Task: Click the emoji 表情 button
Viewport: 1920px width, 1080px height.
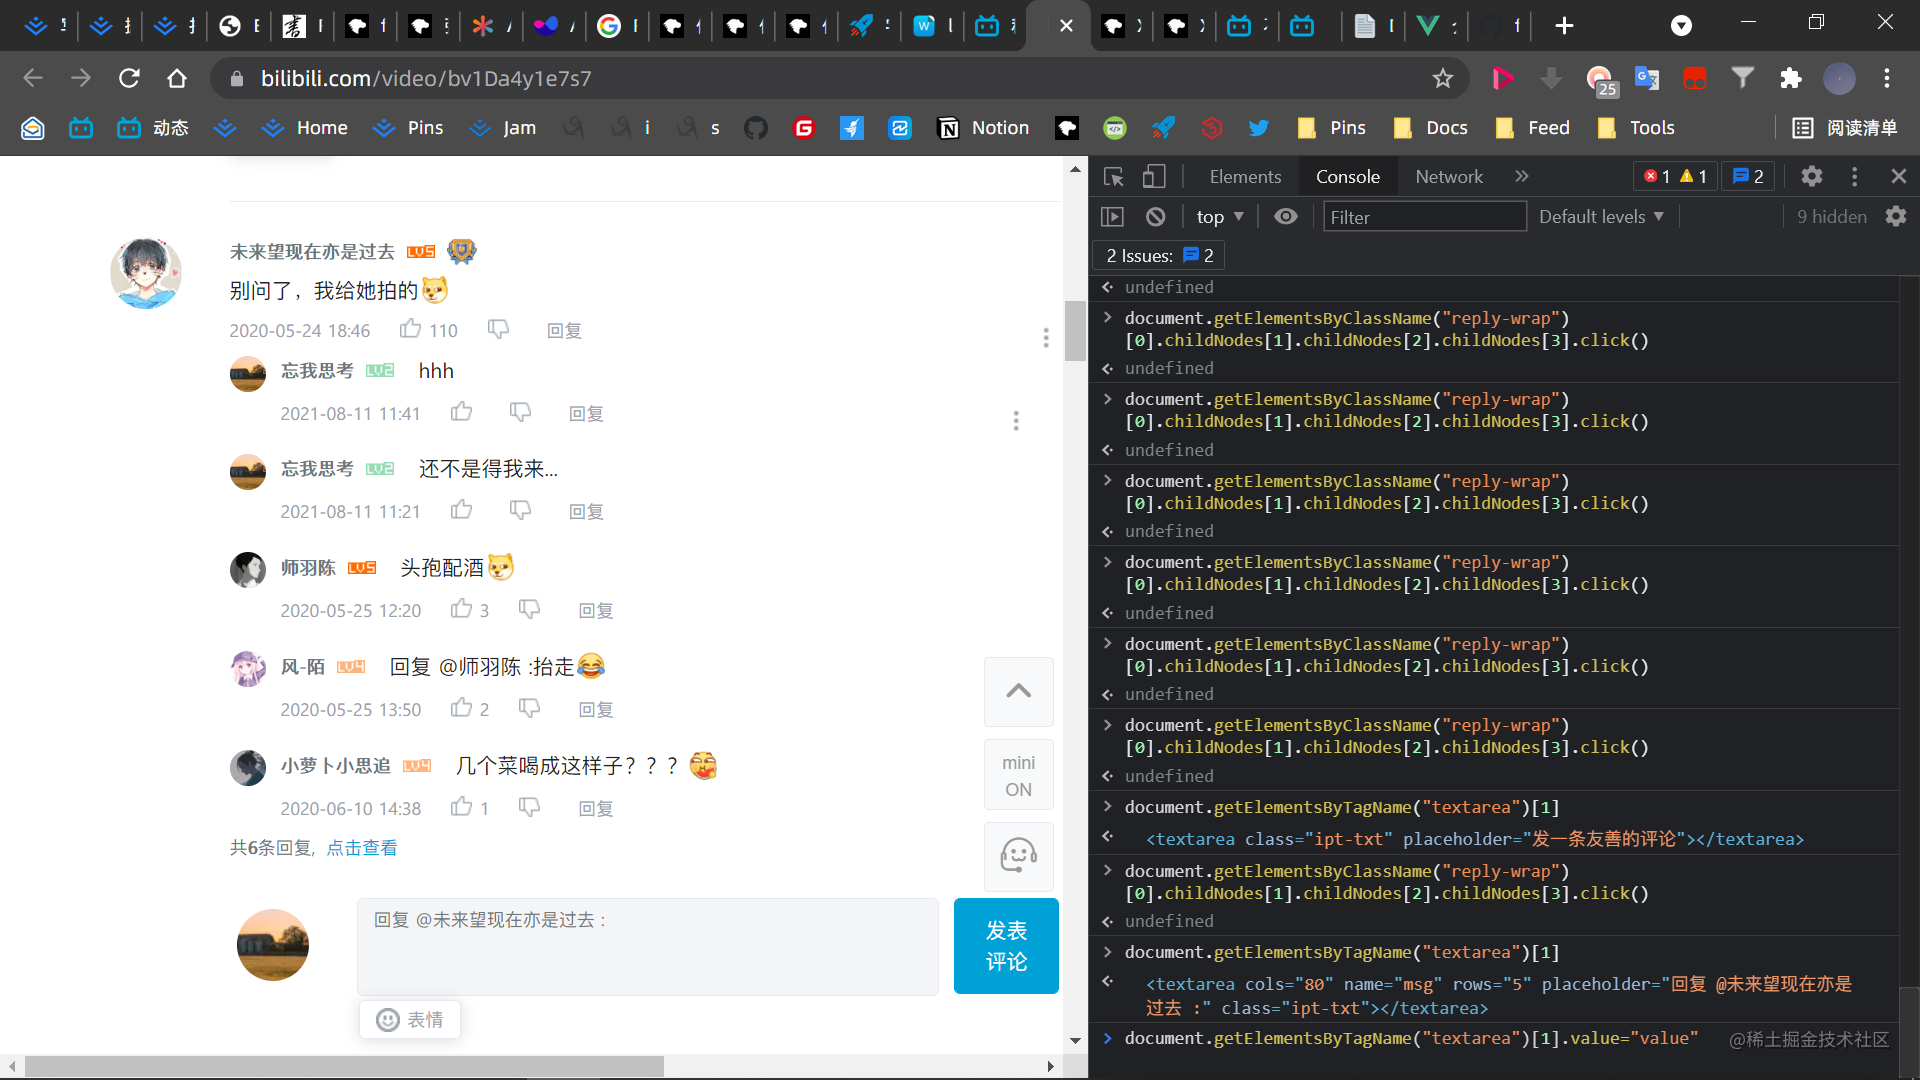Action: click(x=410, y=1019)
